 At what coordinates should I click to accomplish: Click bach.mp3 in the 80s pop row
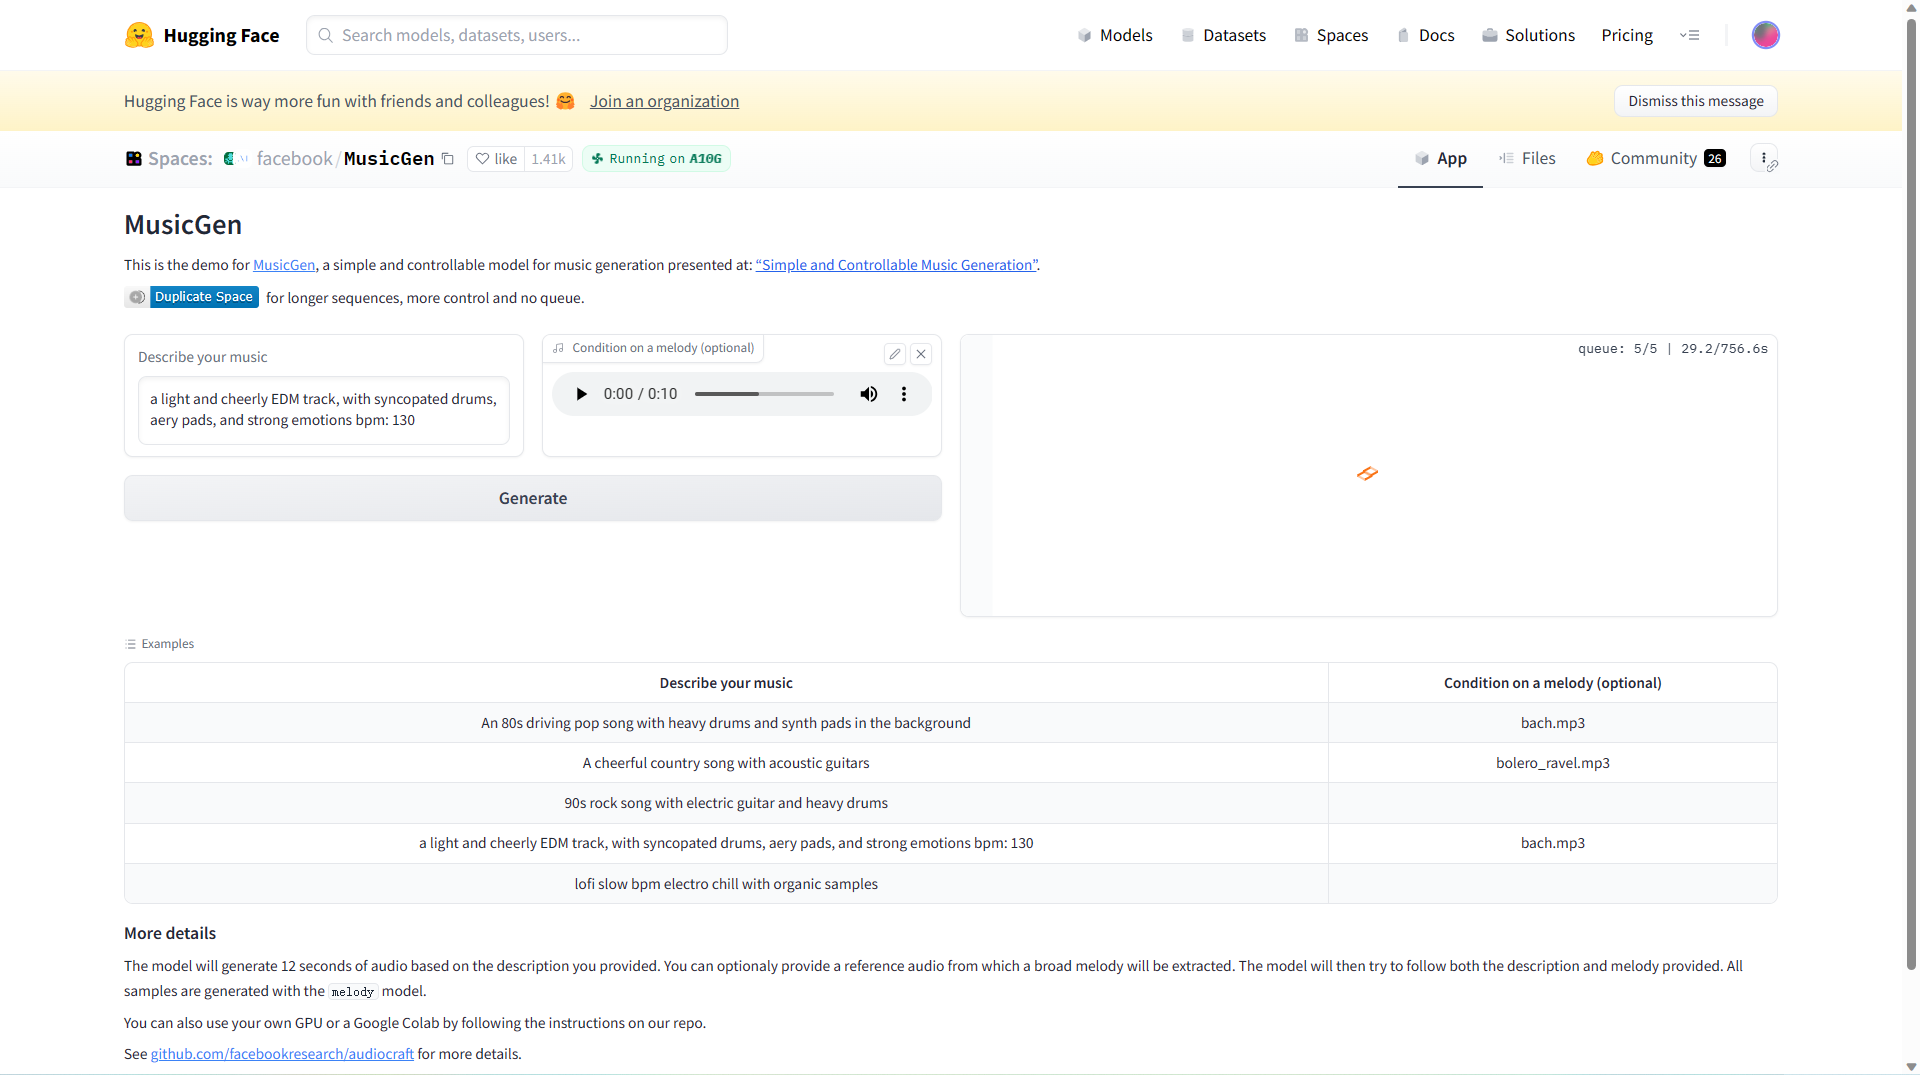pyautogui.click(x=1553, y=723)
